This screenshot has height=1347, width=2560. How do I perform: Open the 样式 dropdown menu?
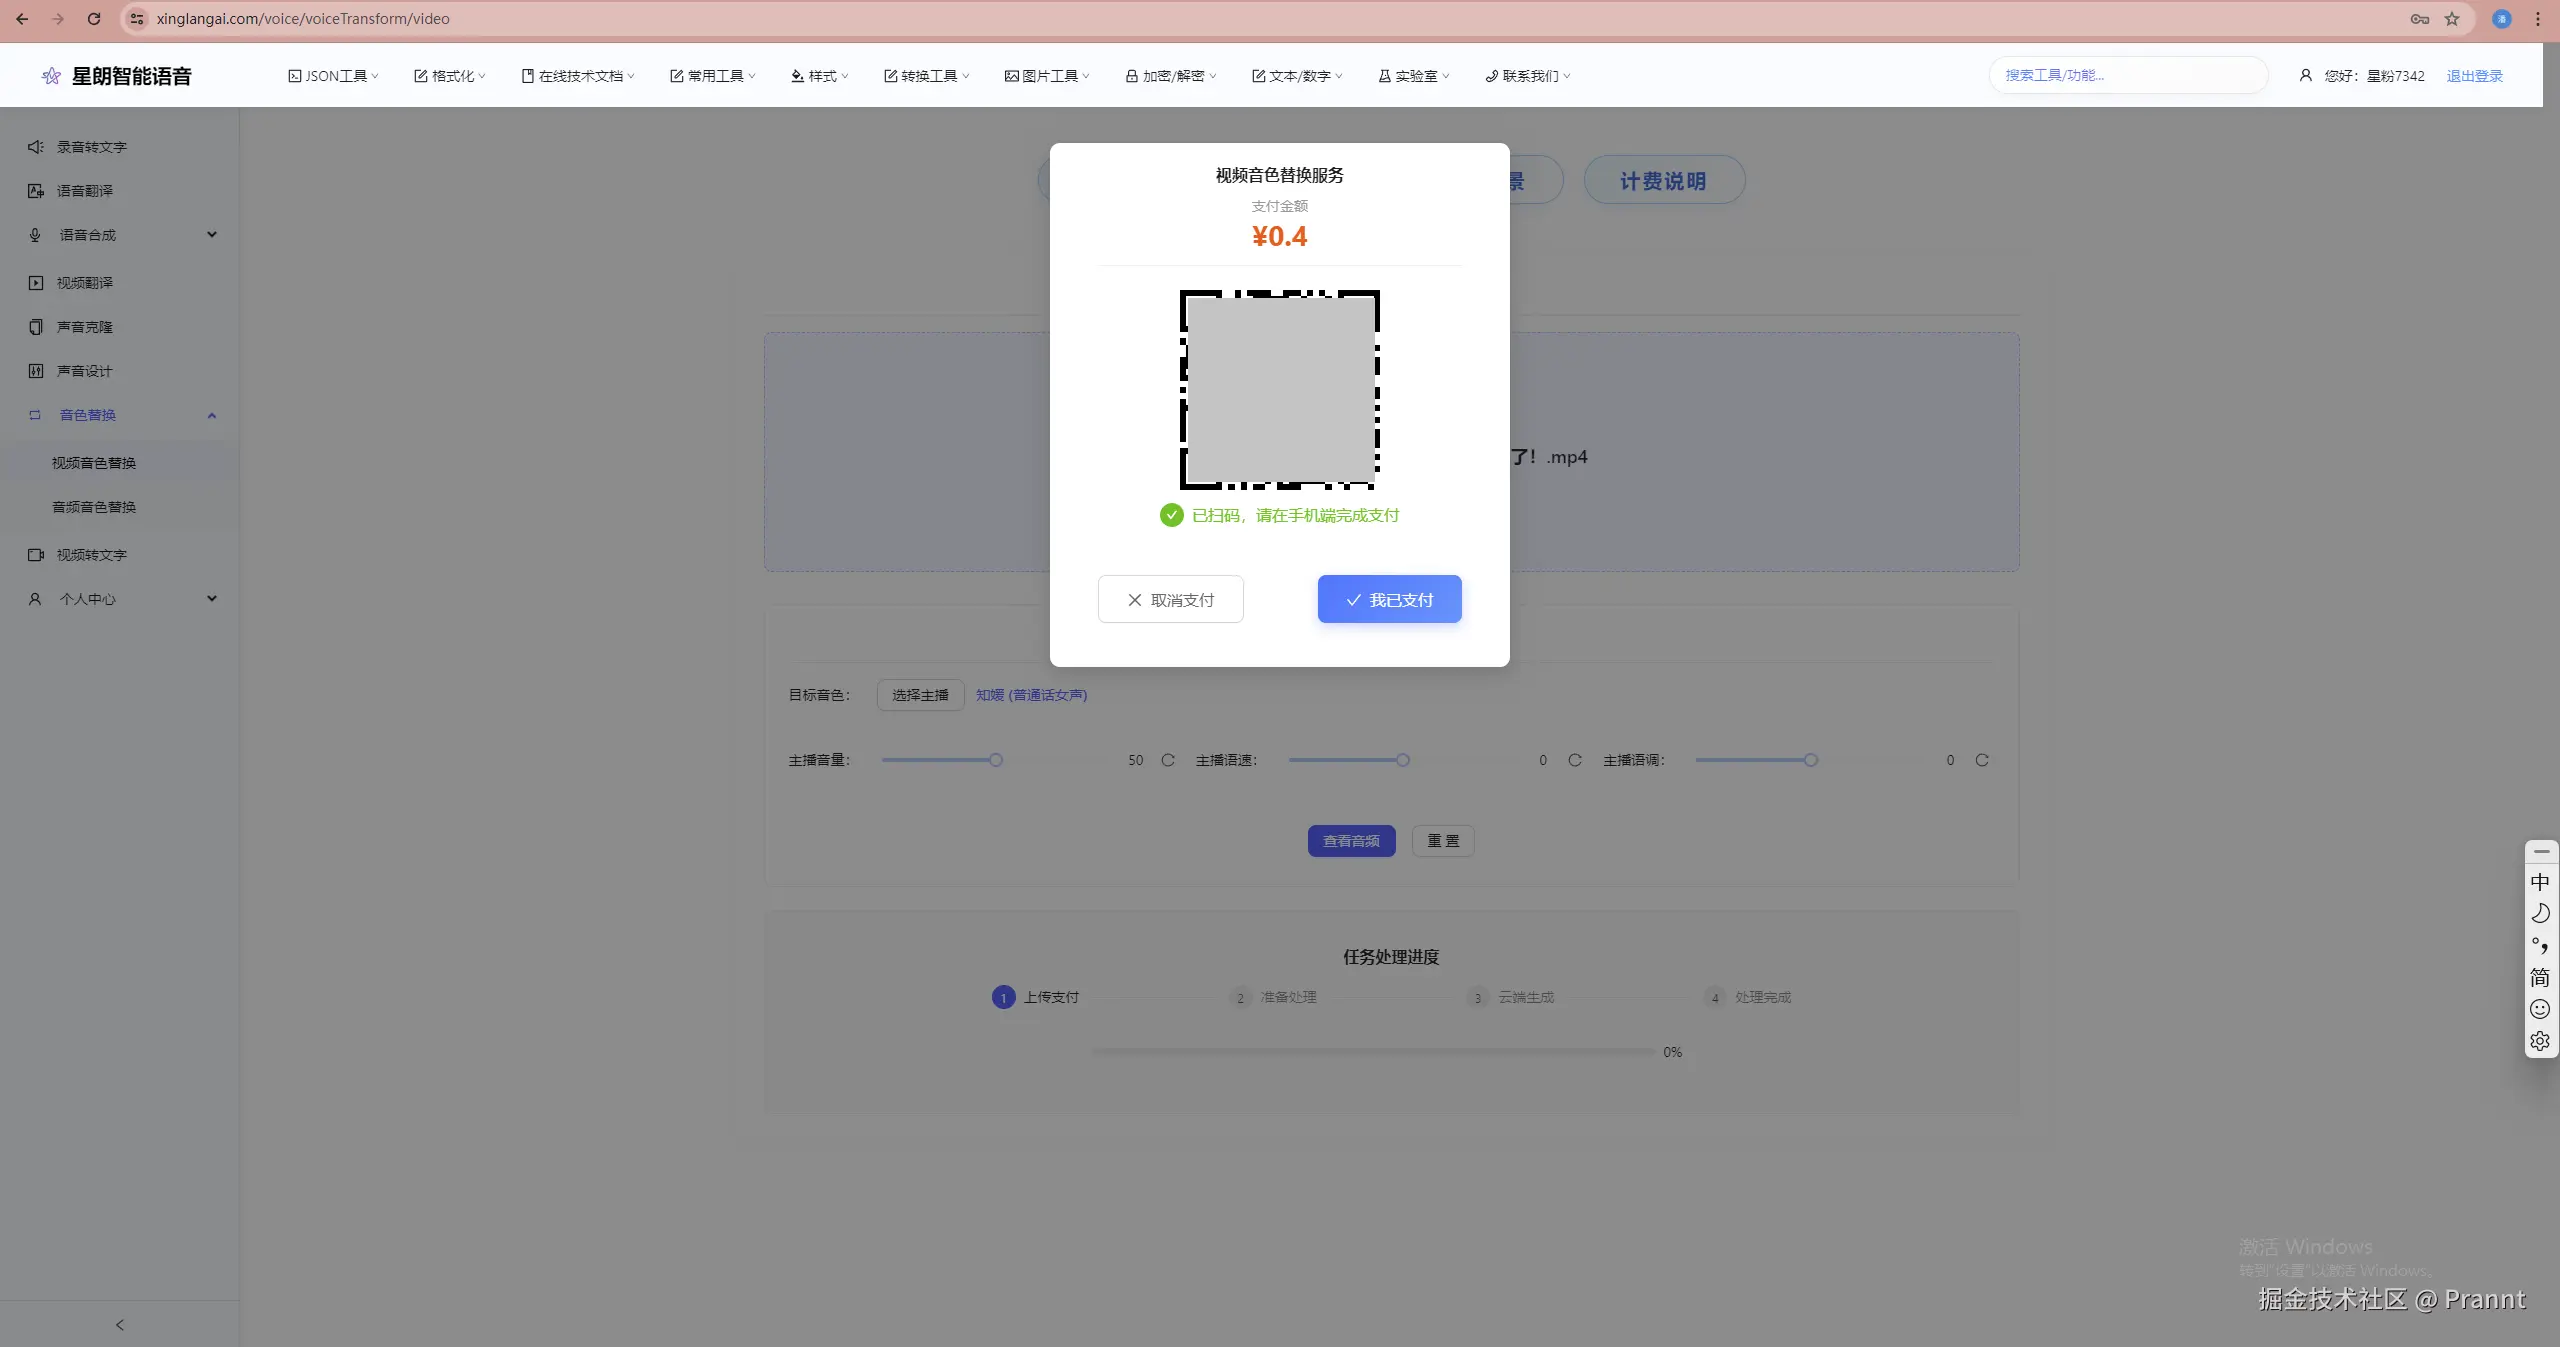click(x=820, y=76)
